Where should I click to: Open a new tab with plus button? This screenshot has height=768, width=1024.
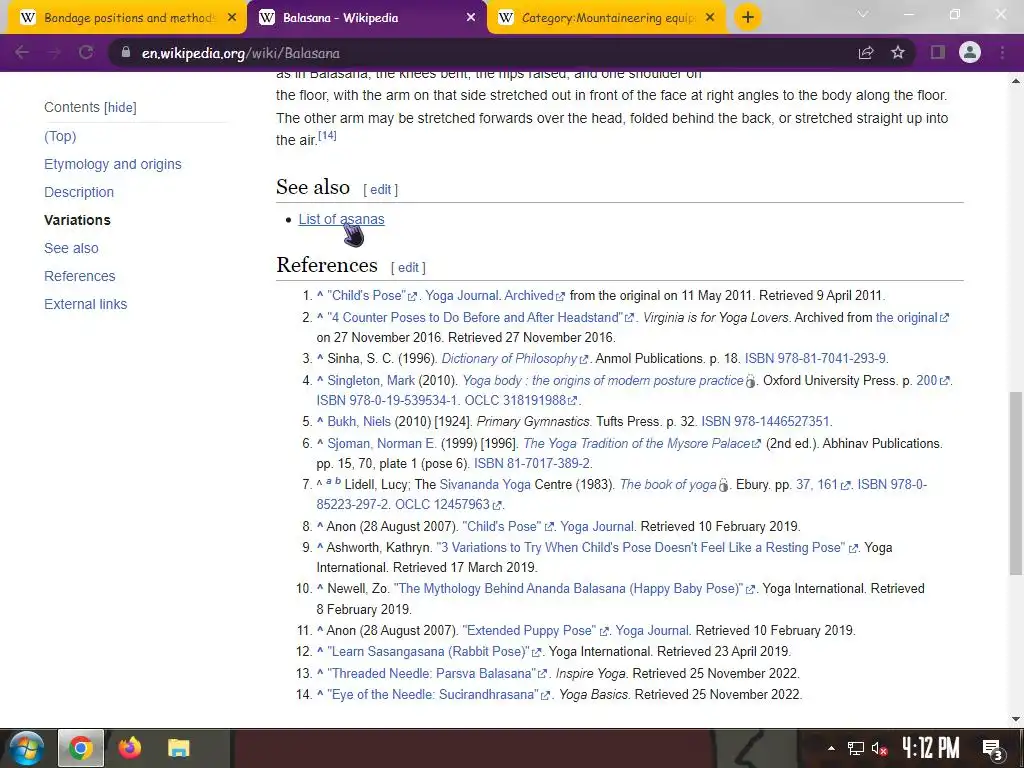coord(748,17)
